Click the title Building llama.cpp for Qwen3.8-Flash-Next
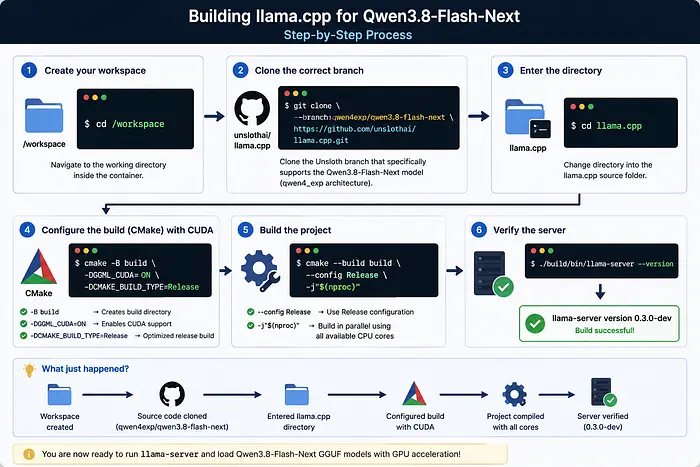Viewport: 700px width, 467px height. [x=354, y=16]
